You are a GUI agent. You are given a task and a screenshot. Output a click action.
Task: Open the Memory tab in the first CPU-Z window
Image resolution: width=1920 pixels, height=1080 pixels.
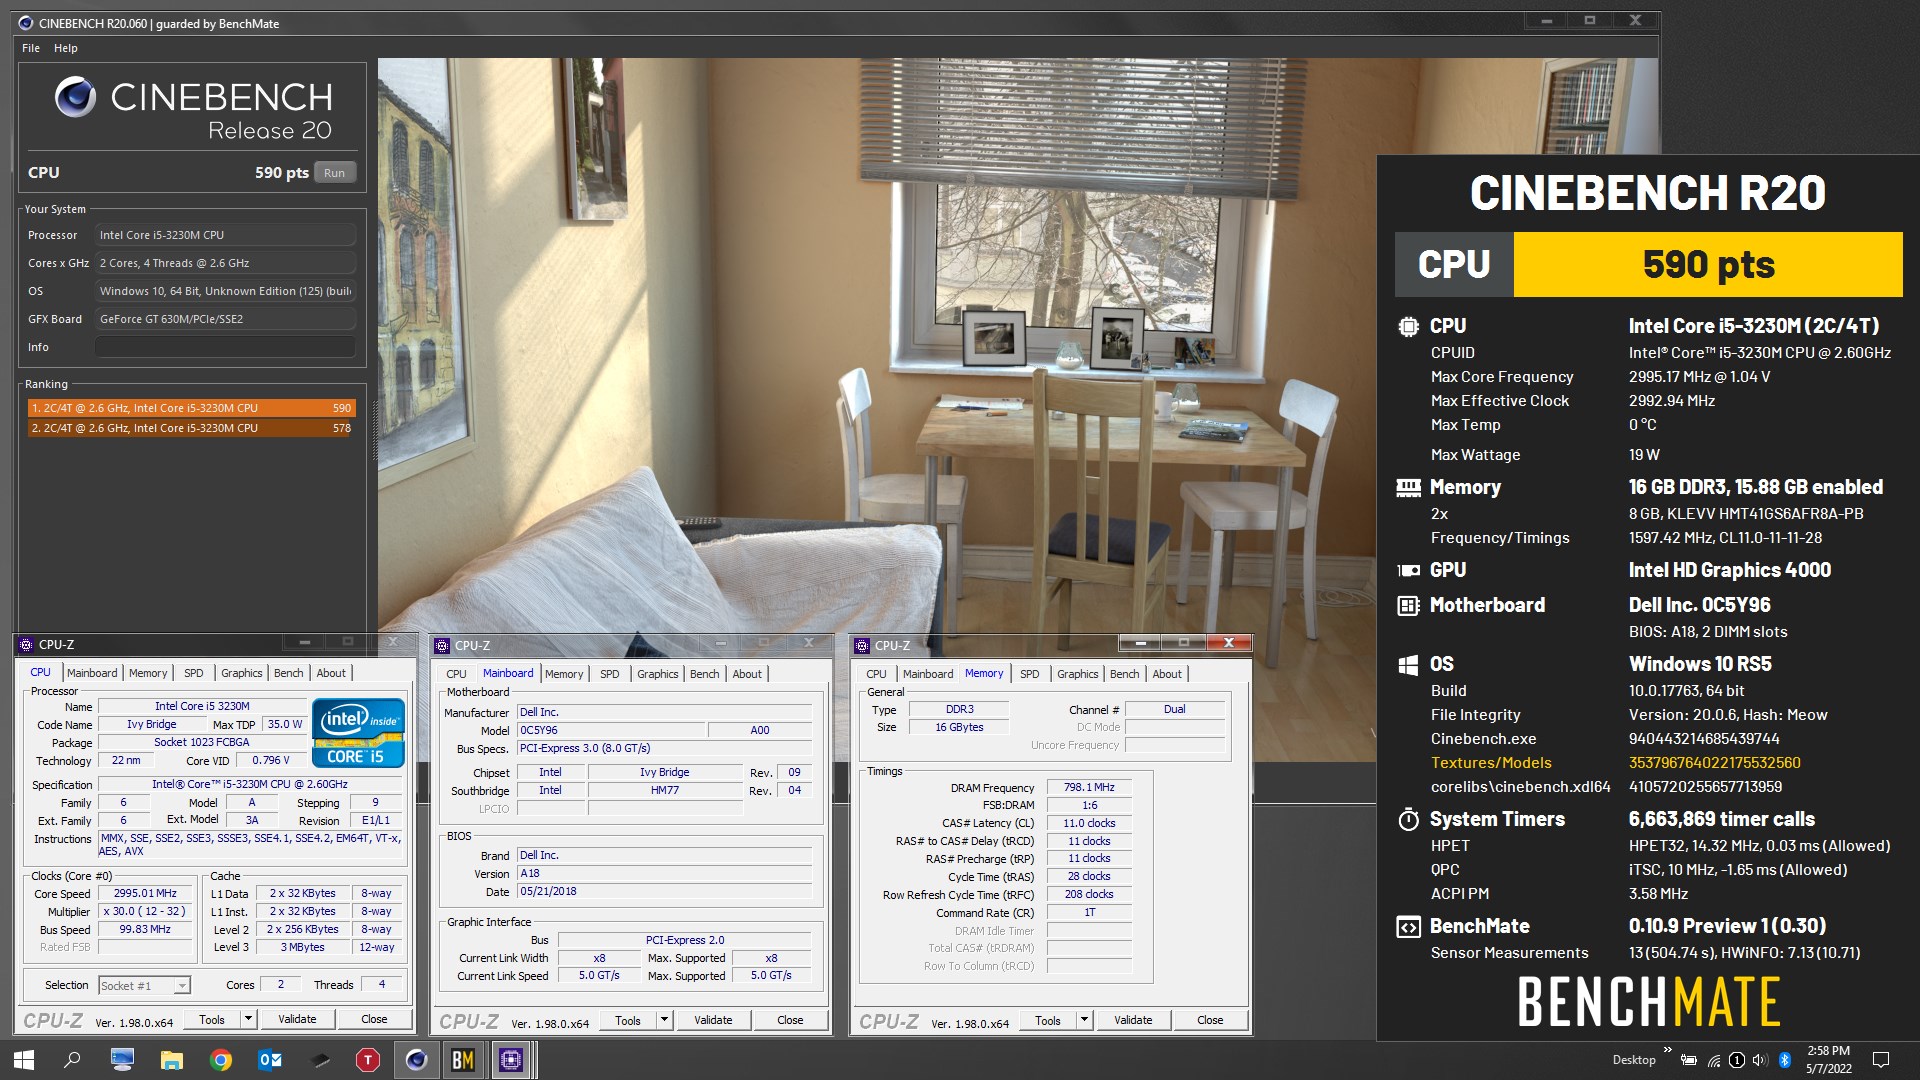click(148, 673)
